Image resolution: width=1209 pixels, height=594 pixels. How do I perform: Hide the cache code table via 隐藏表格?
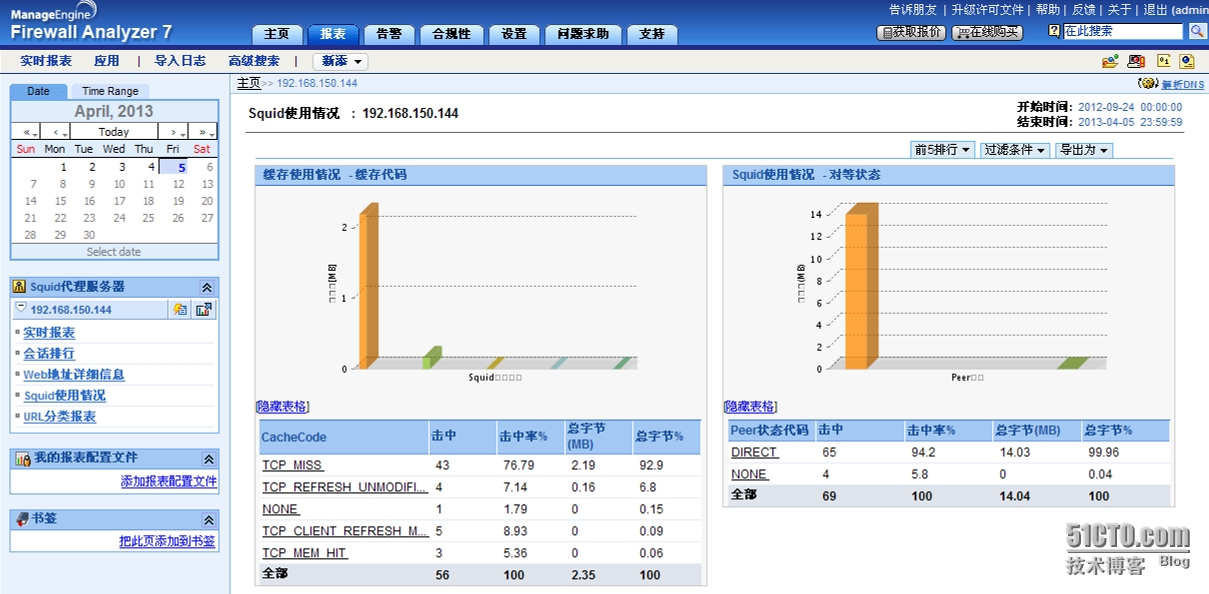click(x=283, y=406)
